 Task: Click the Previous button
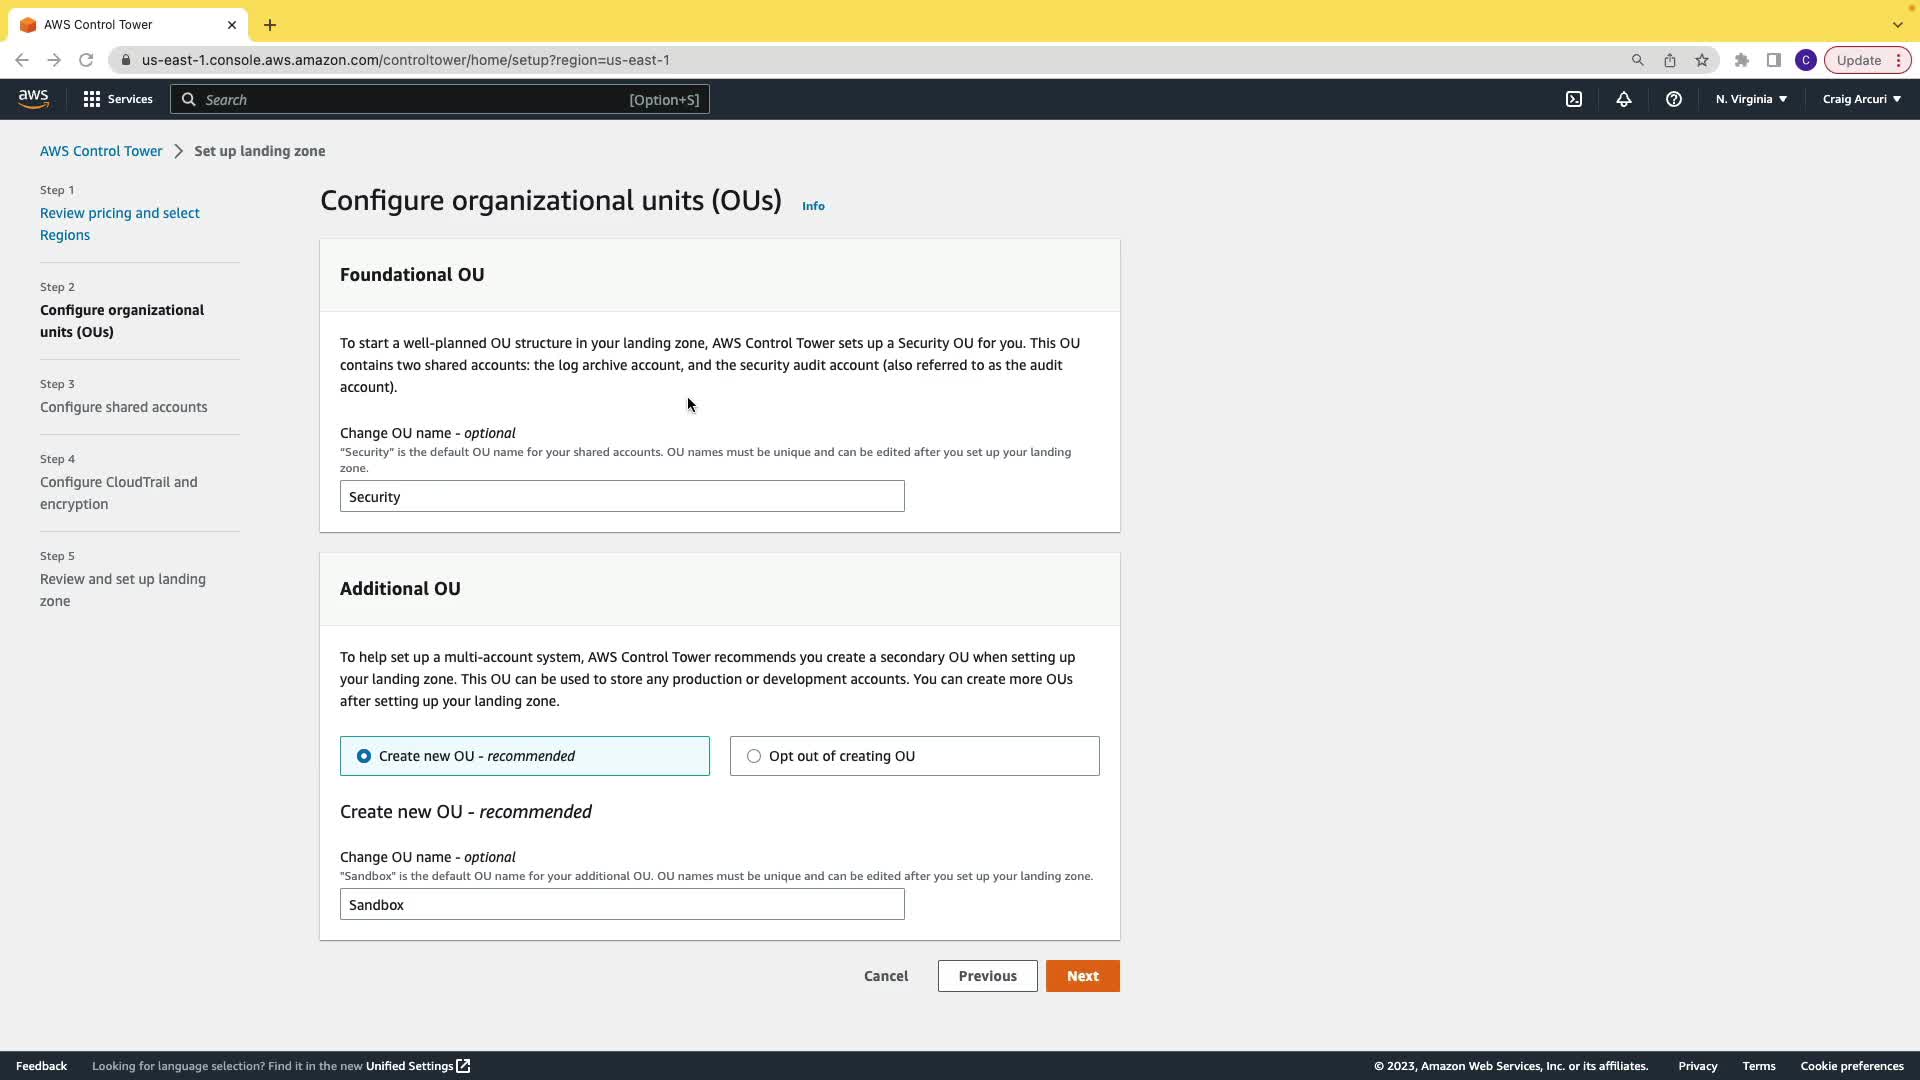click(x=987, y=976)
